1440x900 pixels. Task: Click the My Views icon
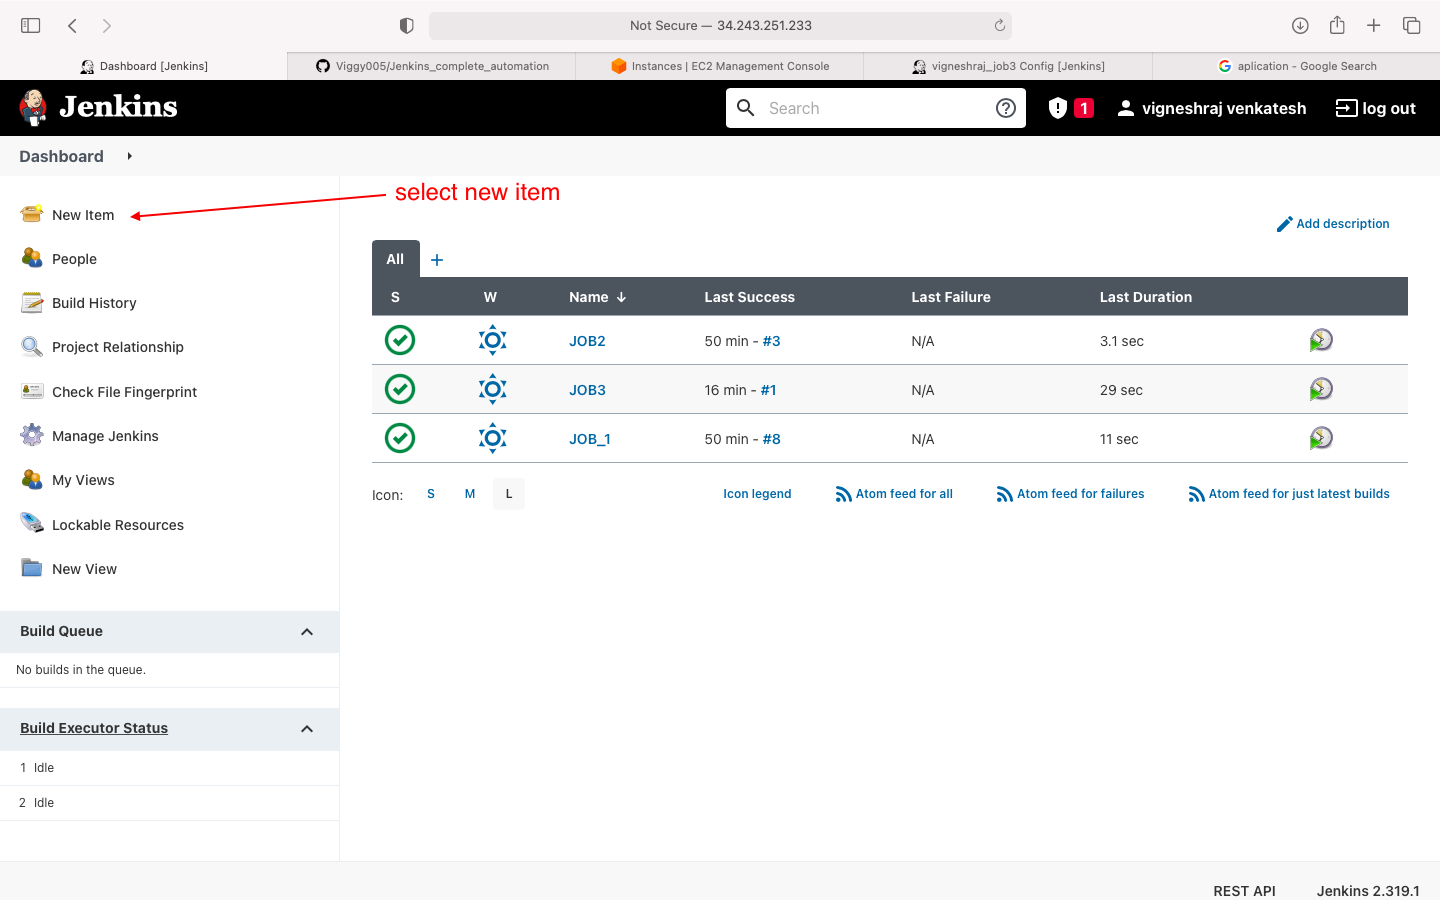click(x=32, y=479)
